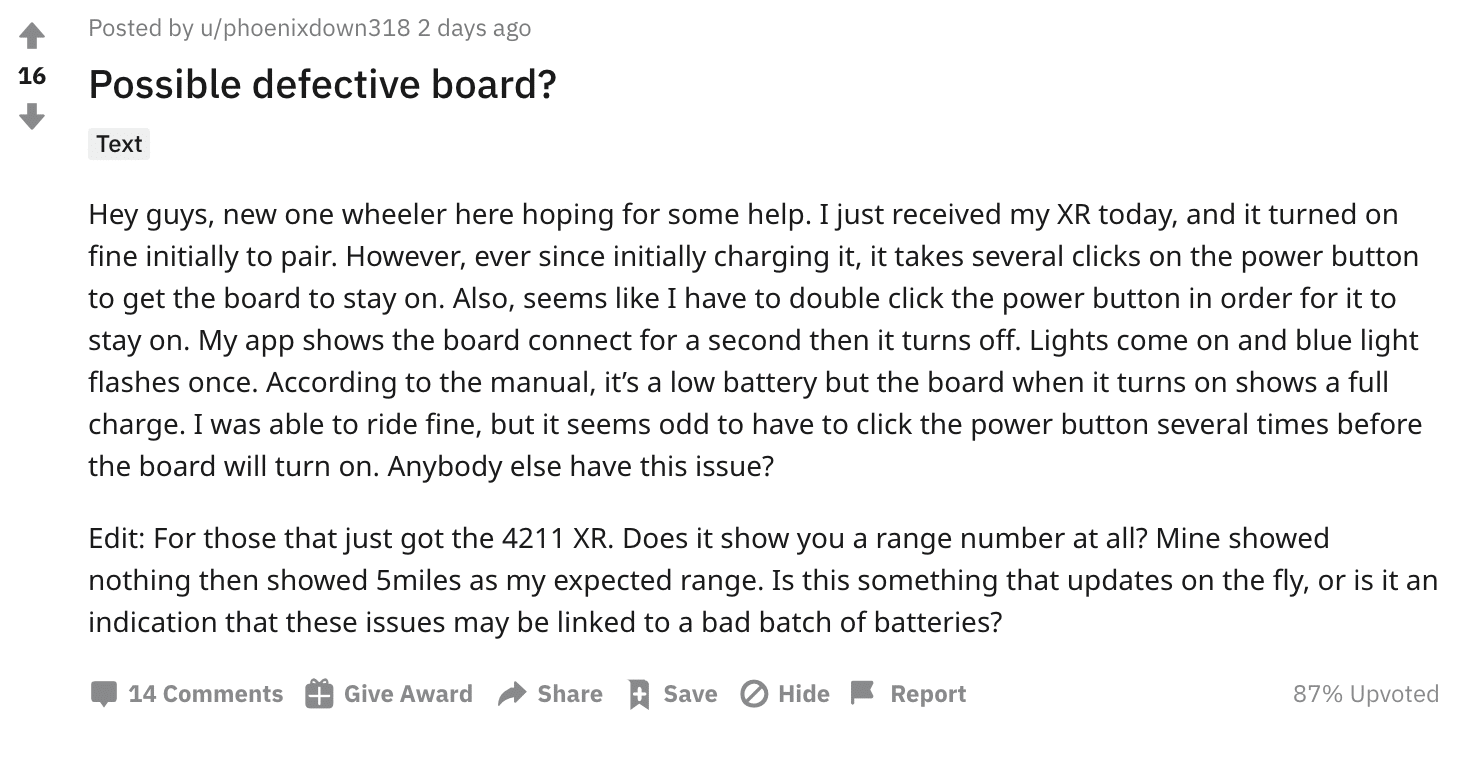Click the 'Edit:' paragraph about the 4211 XR
This screenshot has height=760, width=1470.
pos(750,580)
